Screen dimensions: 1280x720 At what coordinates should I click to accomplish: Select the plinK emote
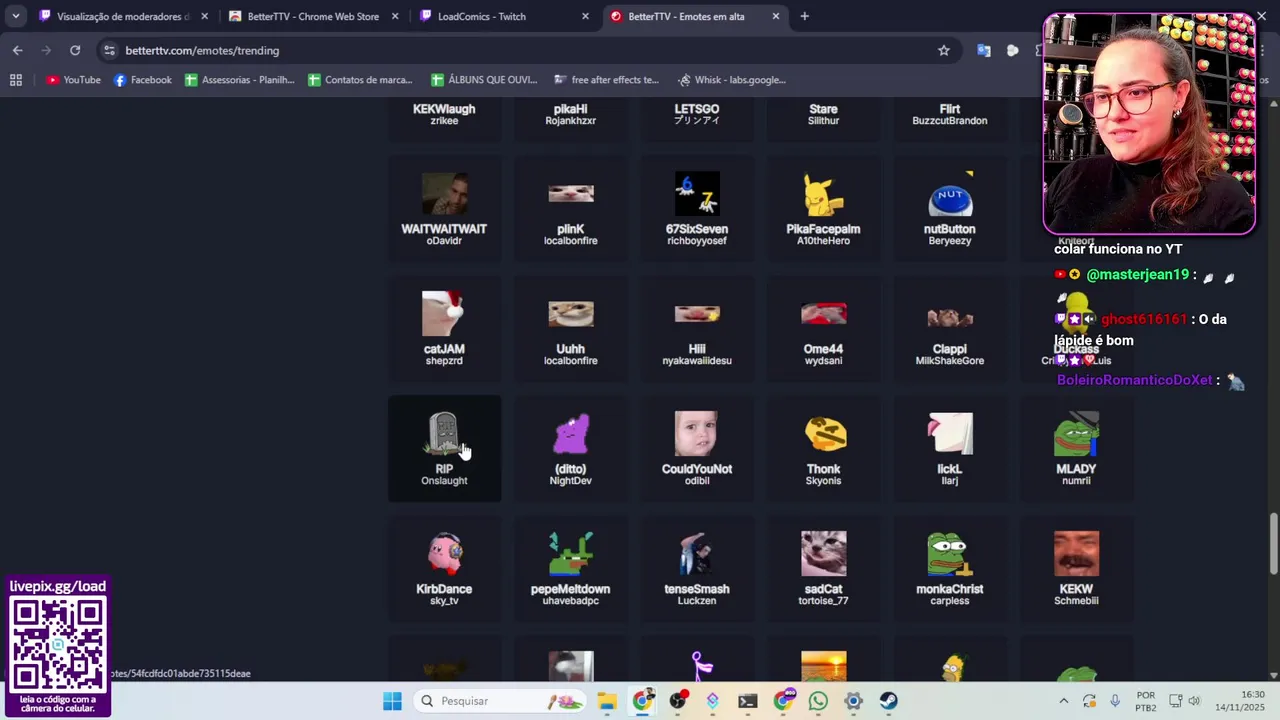pyautogui.click(x=571, y=209)
